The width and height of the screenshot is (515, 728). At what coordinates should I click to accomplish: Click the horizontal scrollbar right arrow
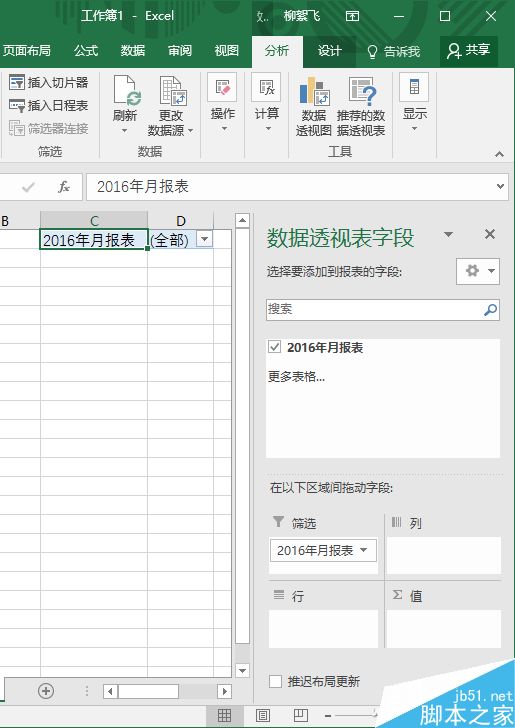[x=225, y=691]
